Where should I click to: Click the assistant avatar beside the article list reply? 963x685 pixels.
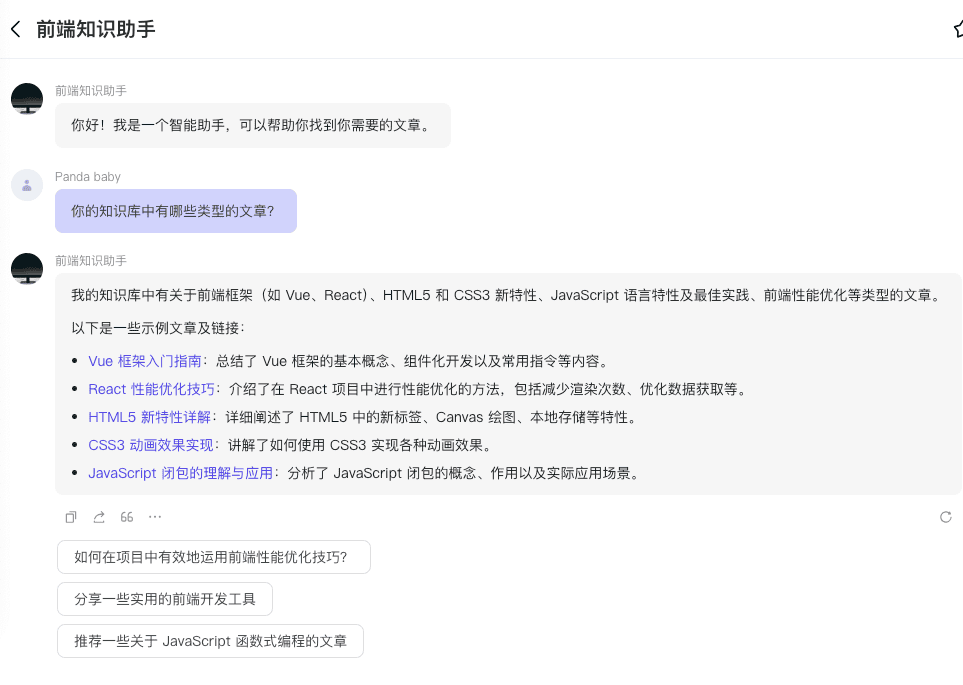(27, 269)
